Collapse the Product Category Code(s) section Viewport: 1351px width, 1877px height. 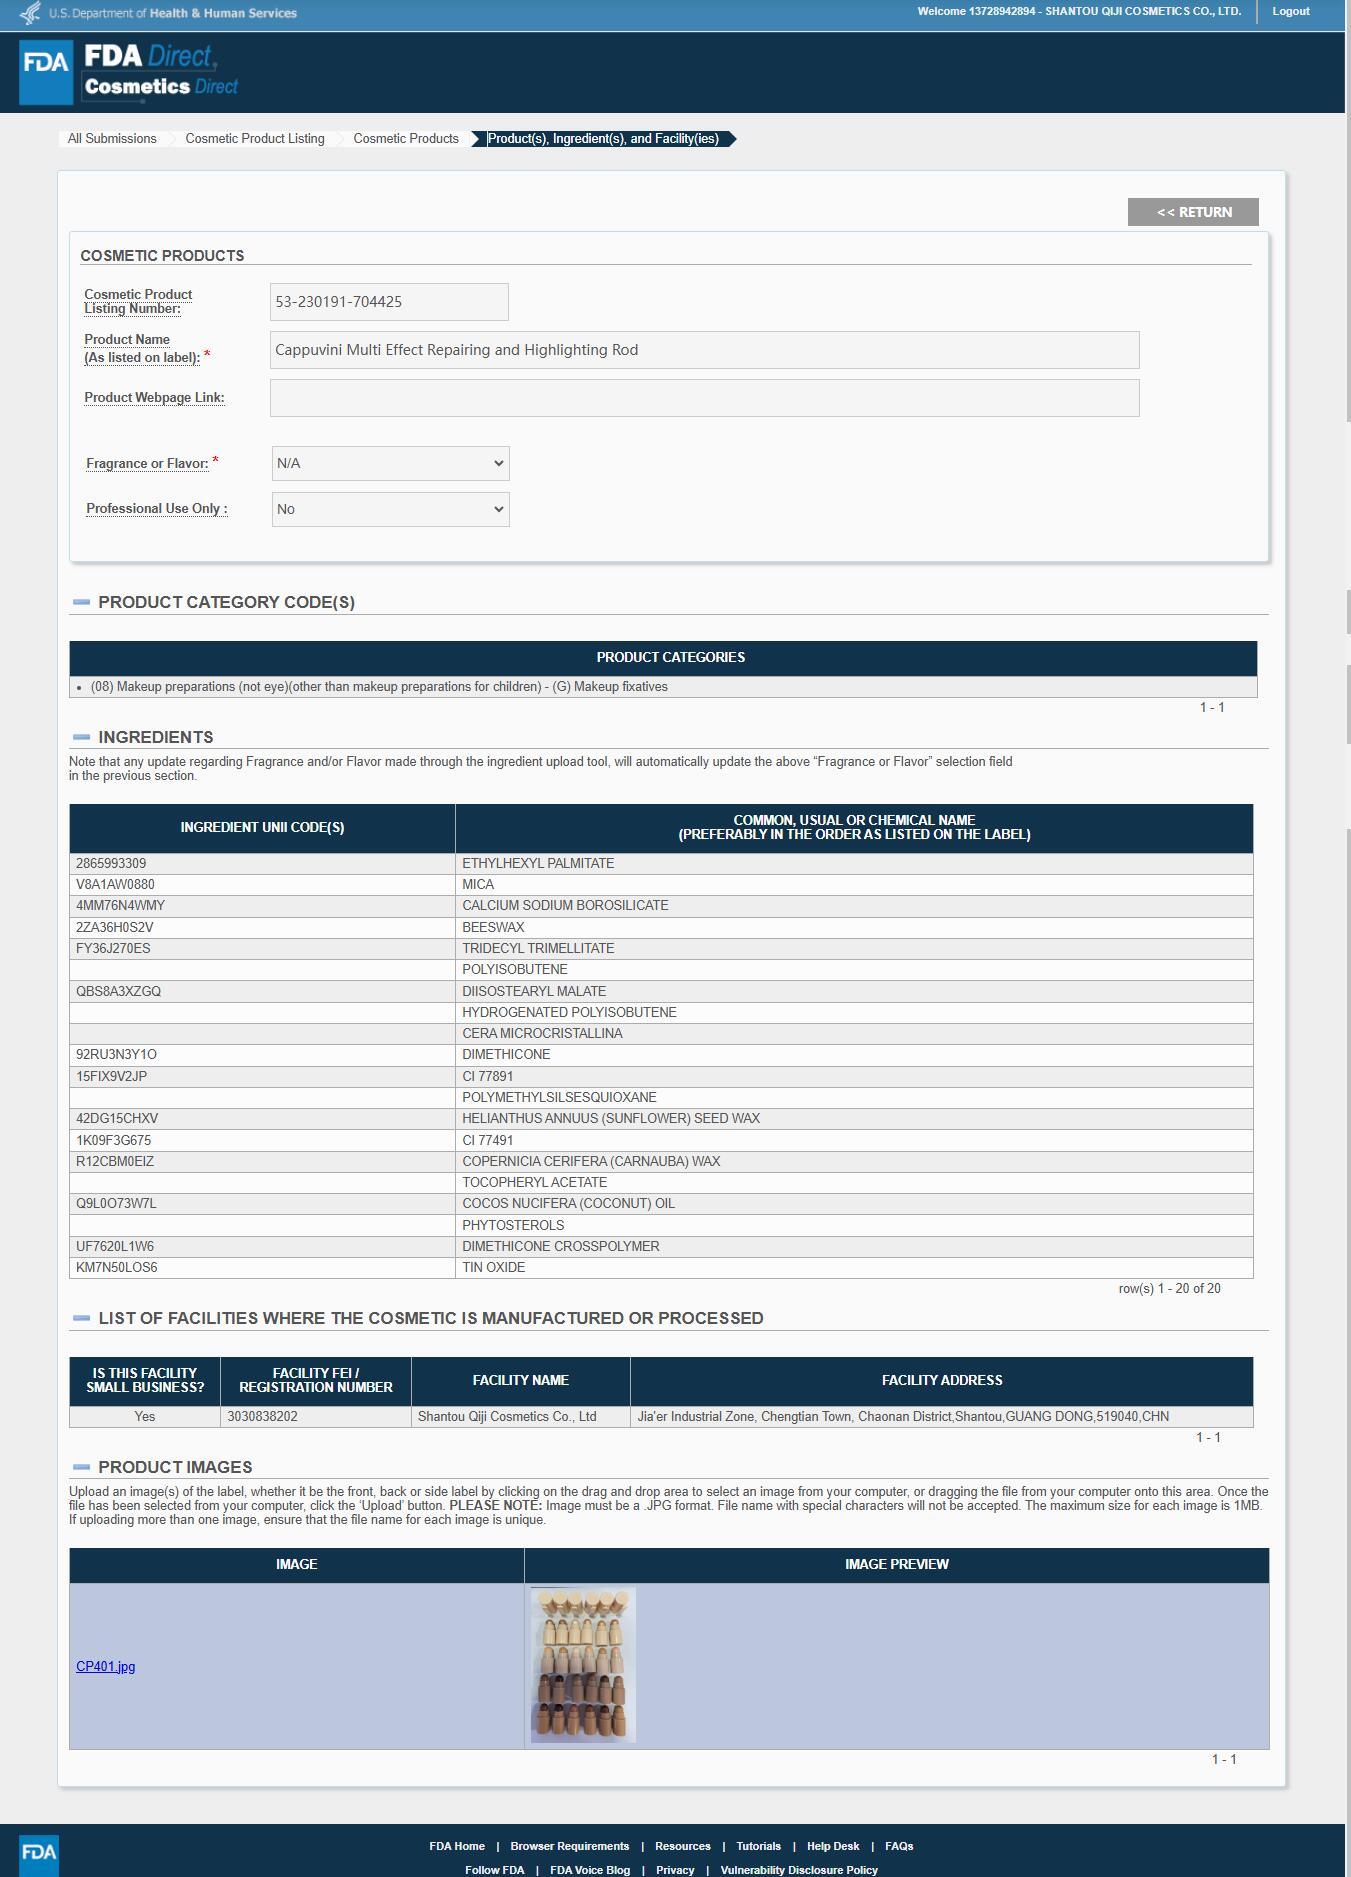coord(81,602)
